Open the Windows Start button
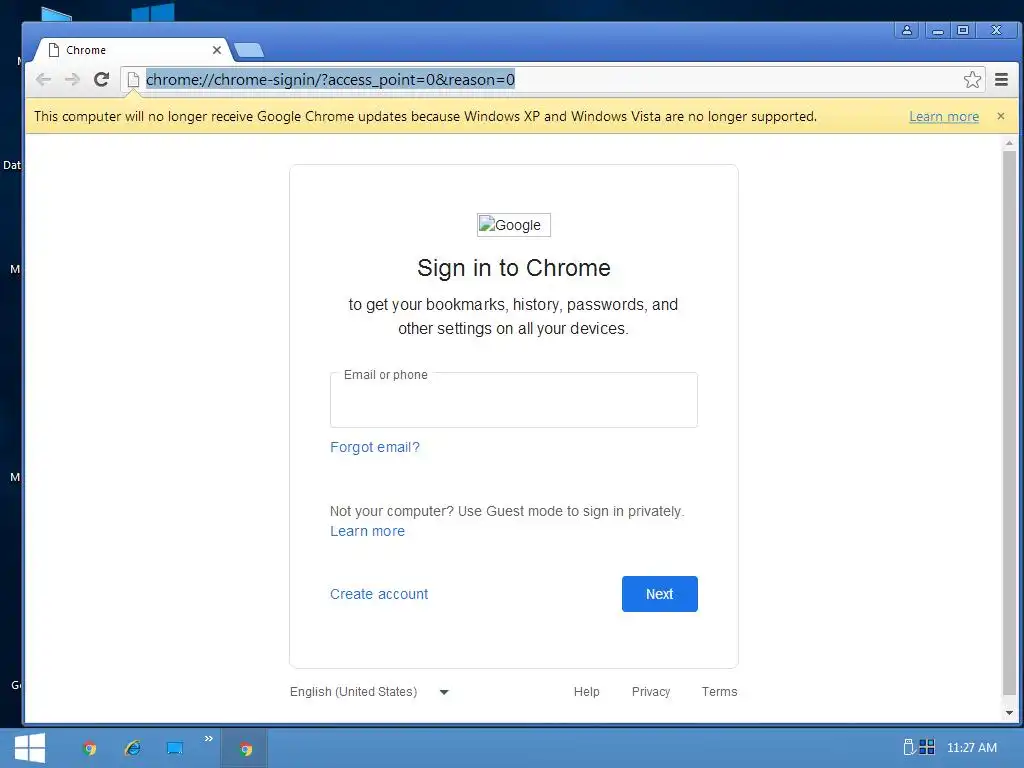This screenshot has height=768, width=1024. (30, 748)
